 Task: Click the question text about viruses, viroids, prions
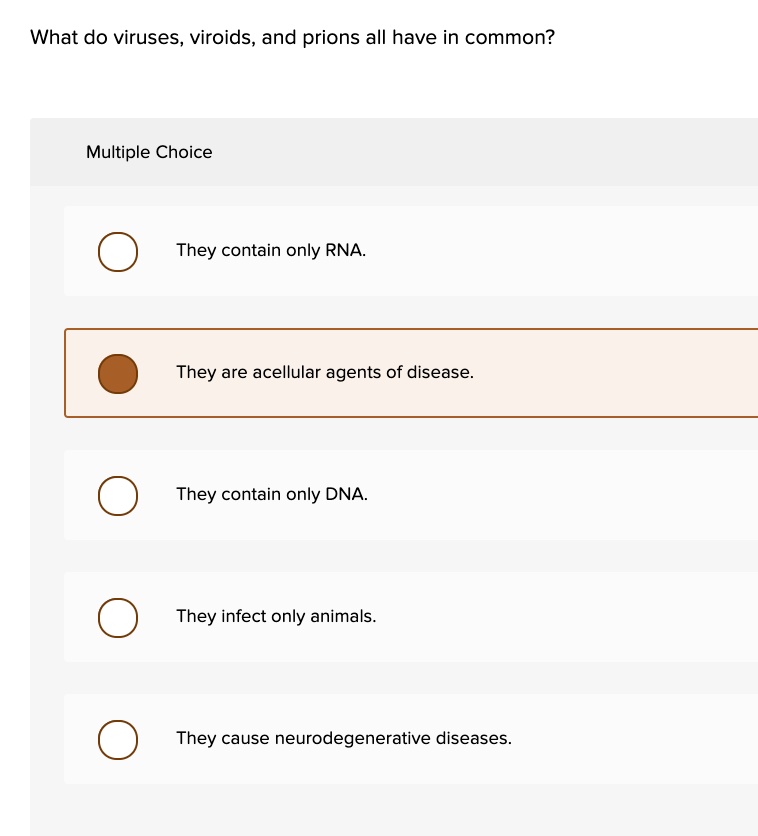pos(292,38)
